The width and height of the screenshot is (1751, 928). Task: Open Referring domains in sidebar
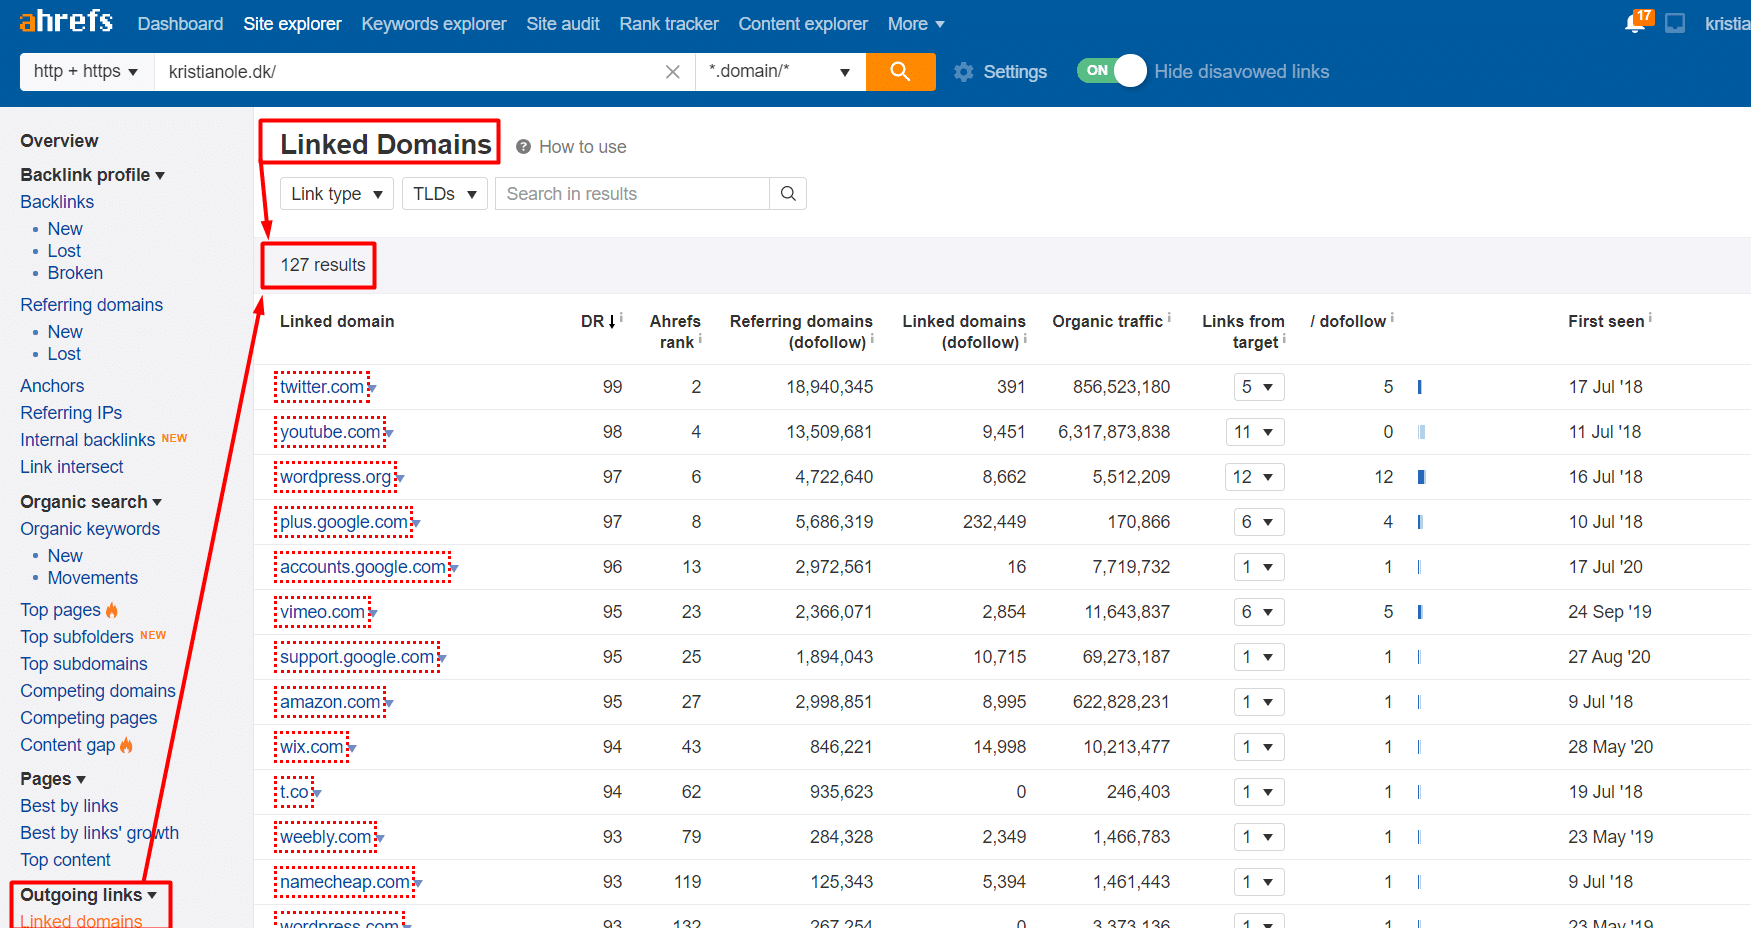coord(91,305)
